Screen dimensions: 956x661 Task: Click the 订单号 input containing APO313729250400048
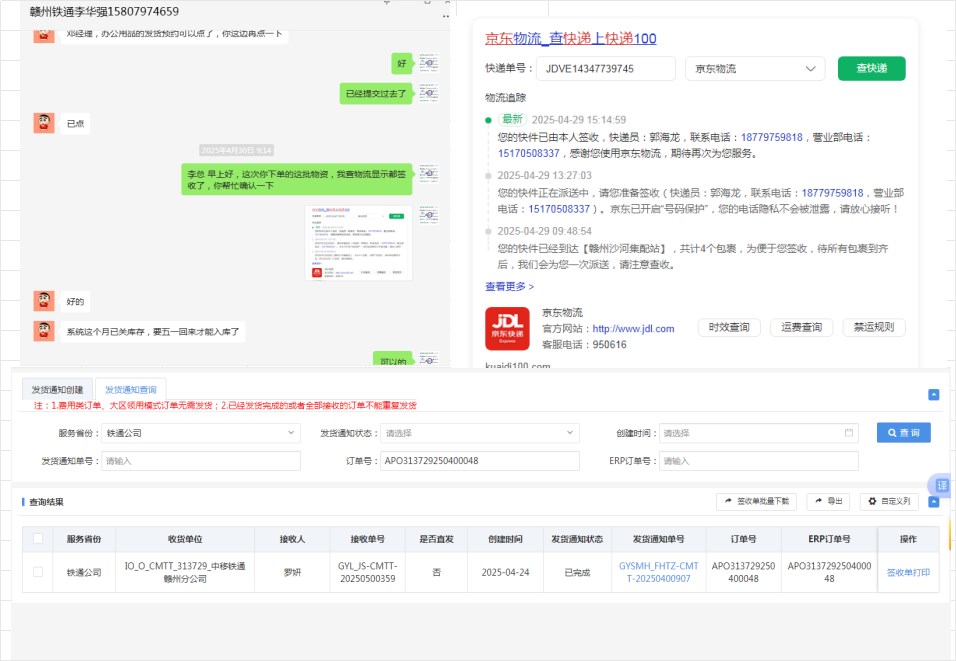480,461
